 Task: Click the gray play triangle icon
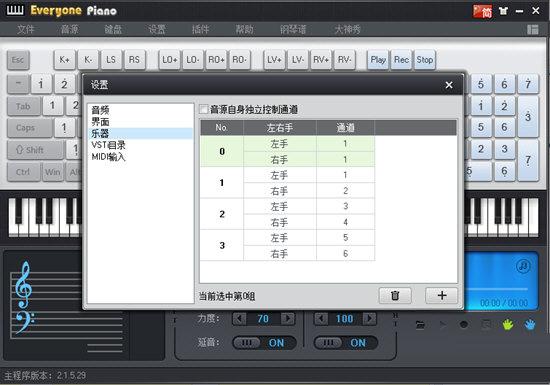(443, 325)
